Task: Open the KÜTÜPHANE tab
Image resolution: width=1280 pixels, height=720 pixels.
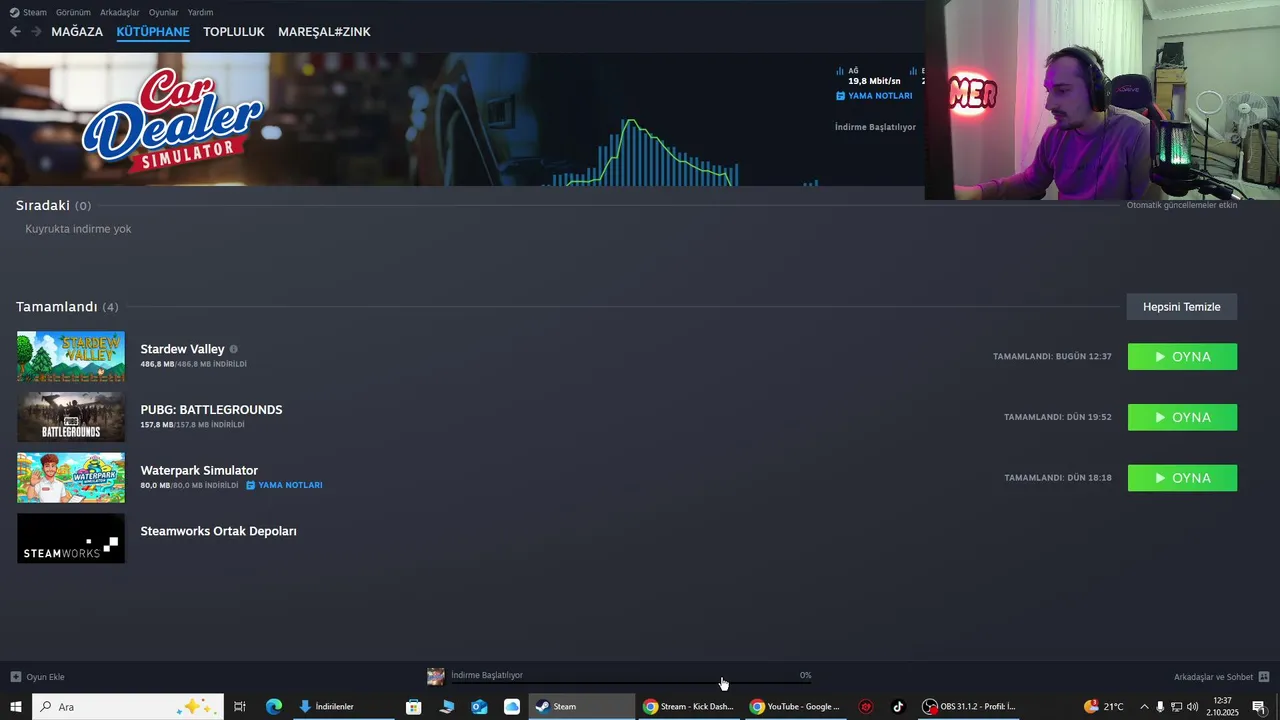Action: point(153,32)
